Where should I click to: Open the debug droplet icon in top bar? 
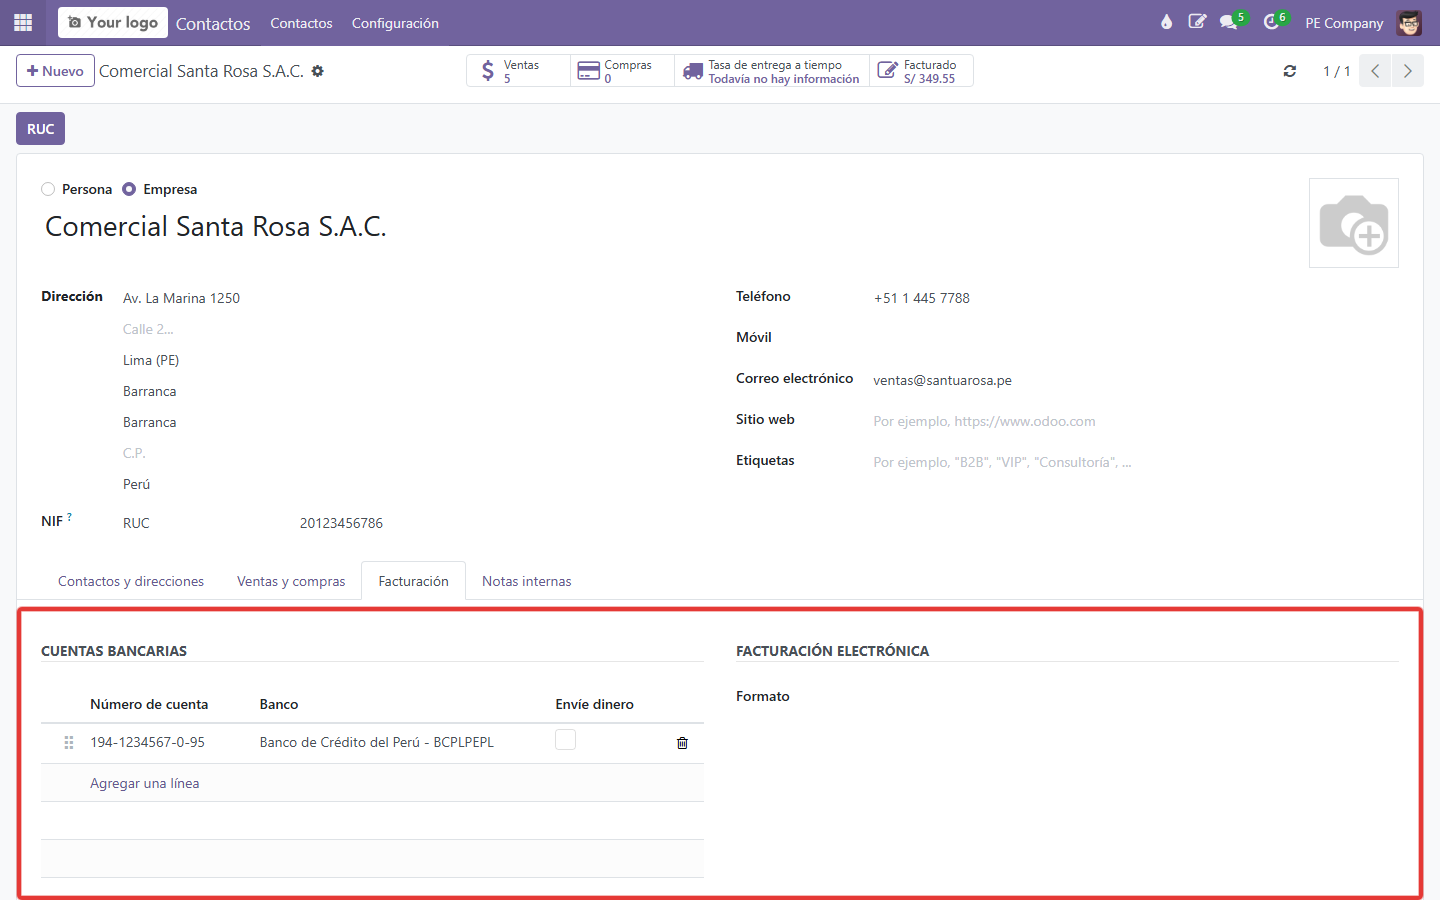(1166, 22)
